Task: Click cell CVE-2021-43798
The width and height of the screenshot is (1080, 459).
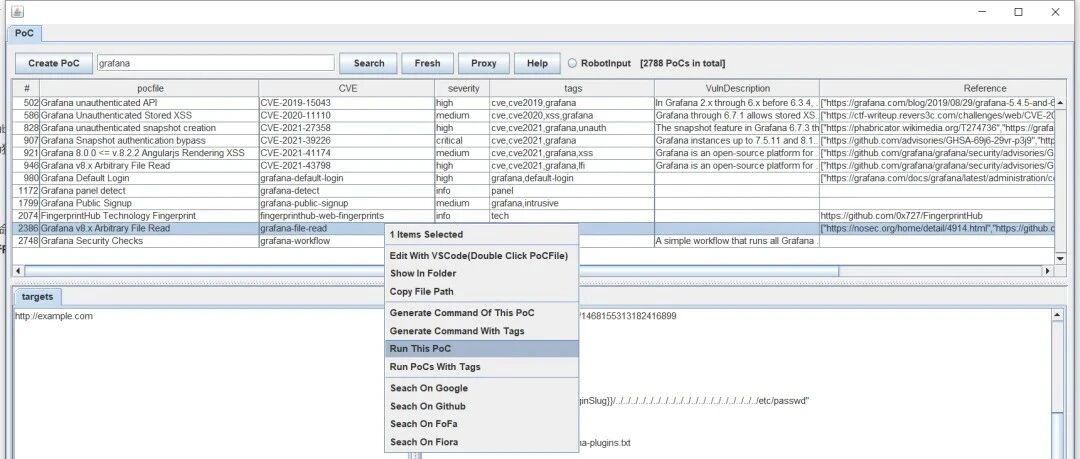Action: [x=347, y=165]
